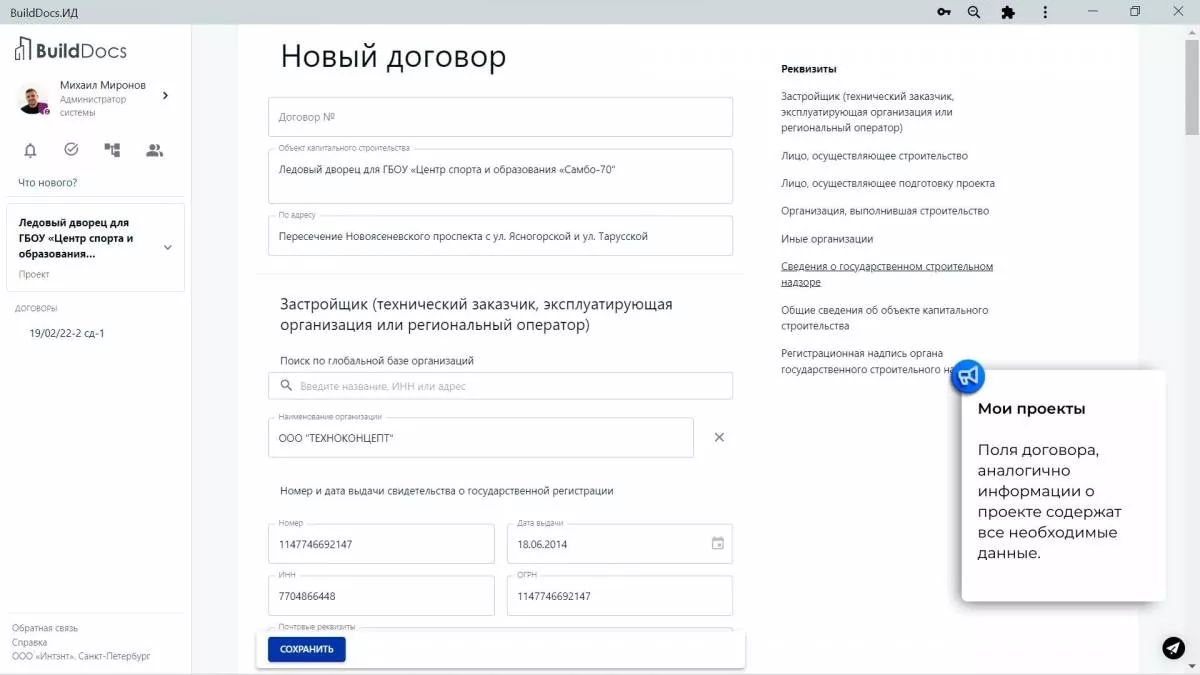Open the browser extensions puzzle icon

point(1008,12)
